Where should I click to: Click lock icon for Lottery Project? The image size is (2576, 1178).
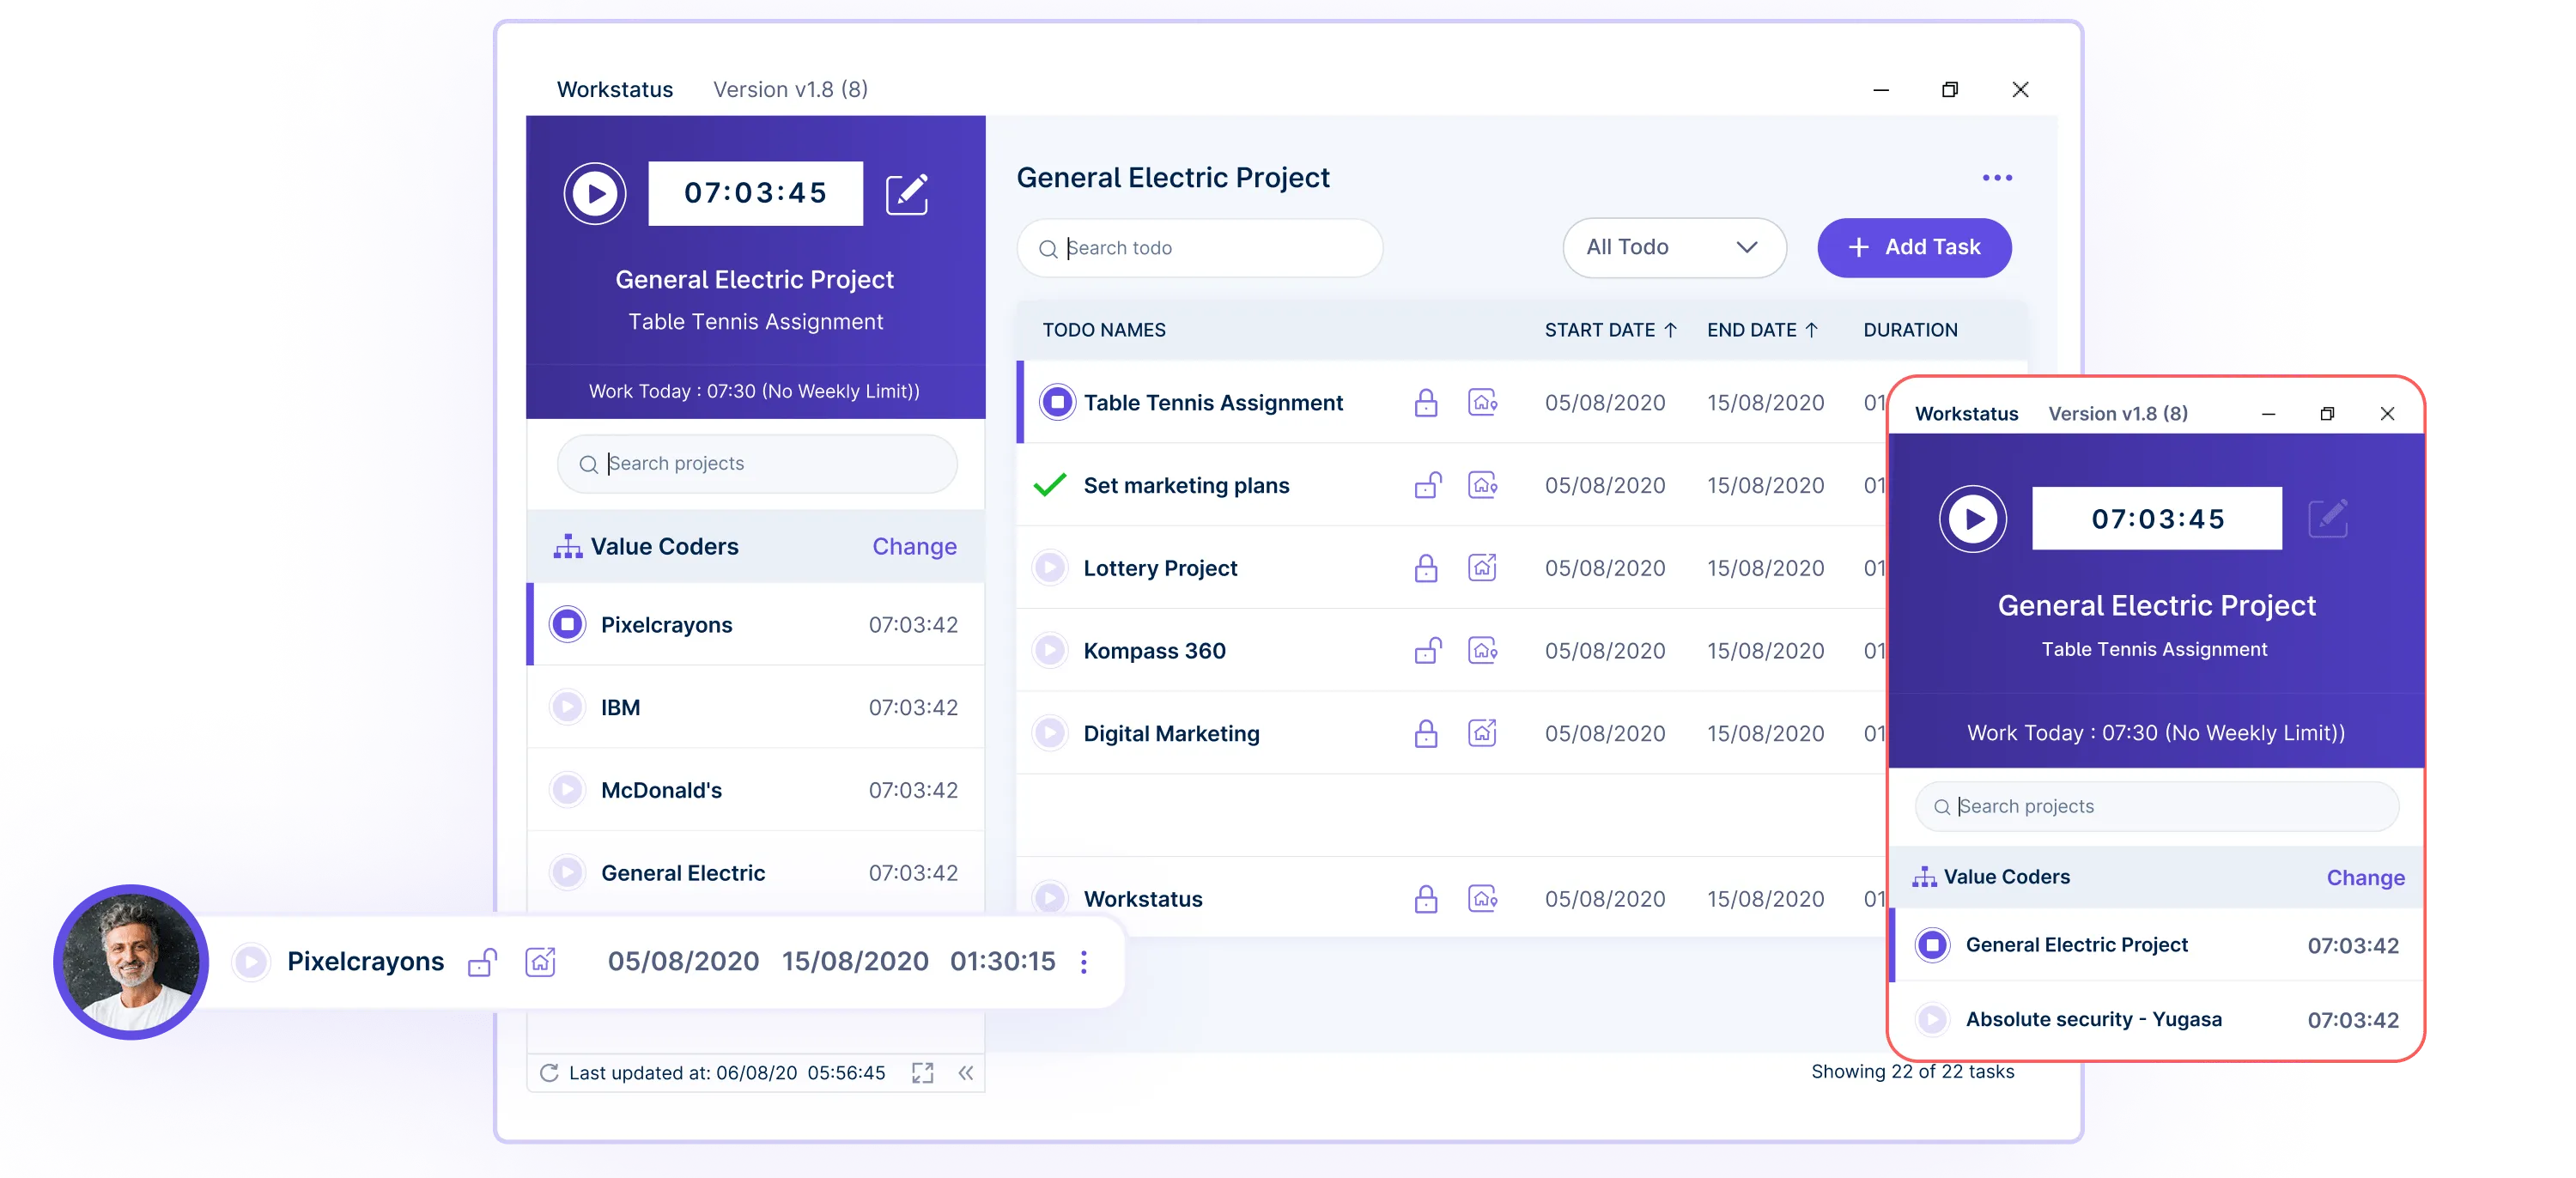[1426, 568]
